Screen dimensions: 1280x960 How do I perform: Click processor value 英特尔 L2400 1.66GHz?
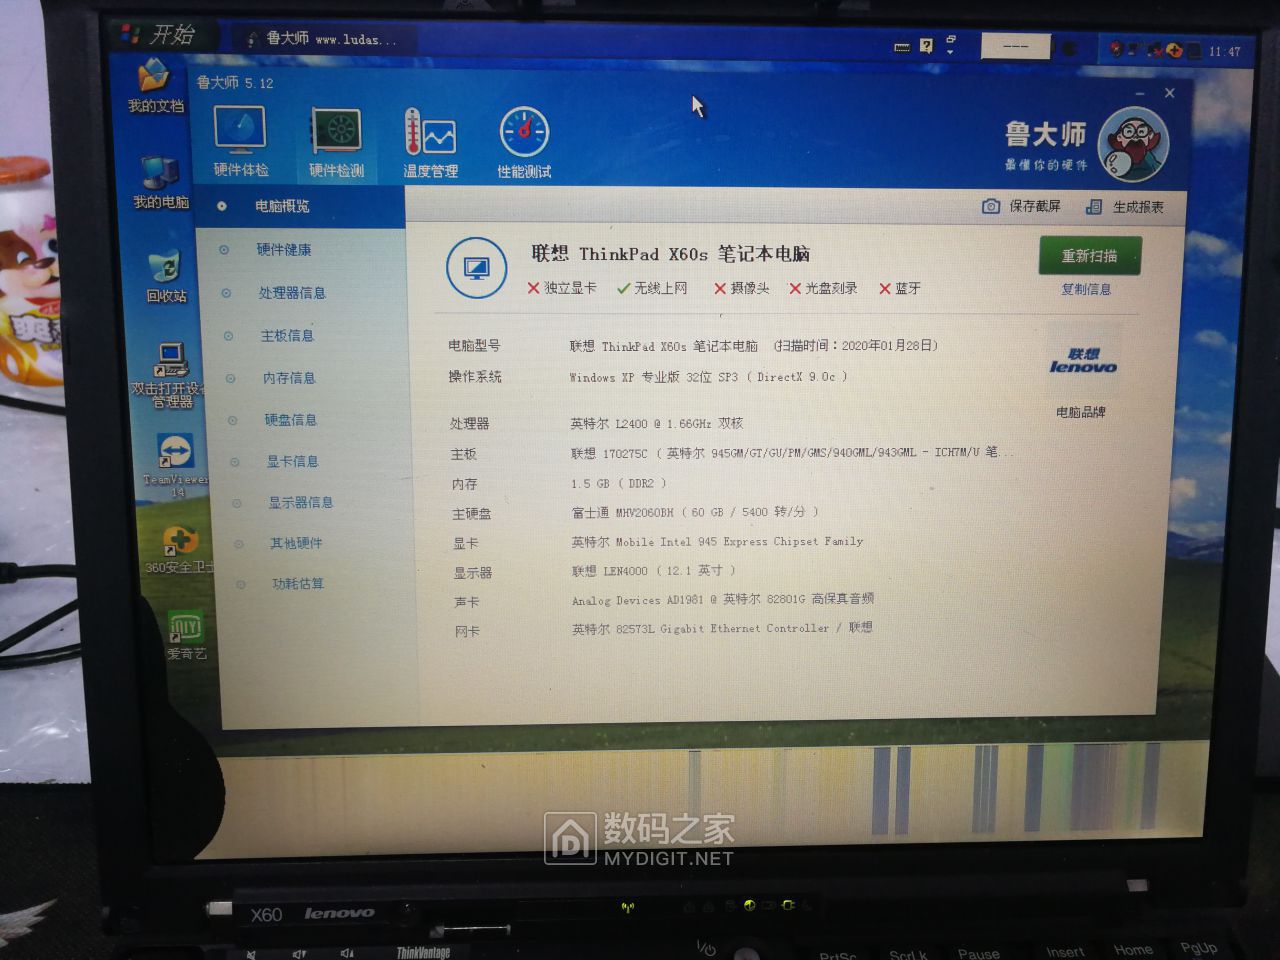pyautogui.click(x=657, y=423)
